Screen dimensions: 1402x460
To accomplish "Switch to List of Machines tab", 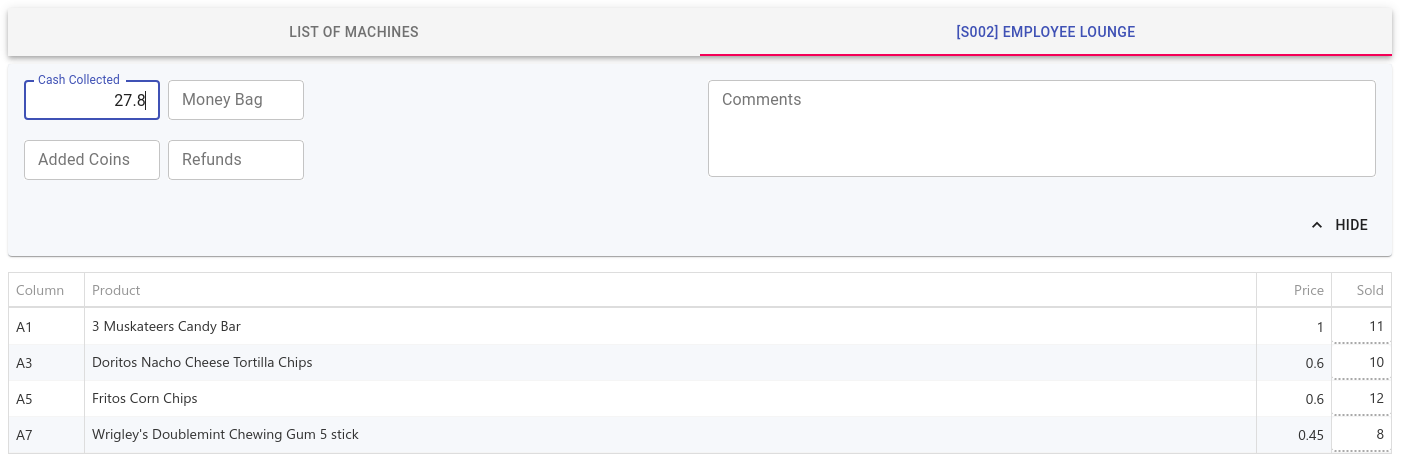I will (x=354, y=32).
